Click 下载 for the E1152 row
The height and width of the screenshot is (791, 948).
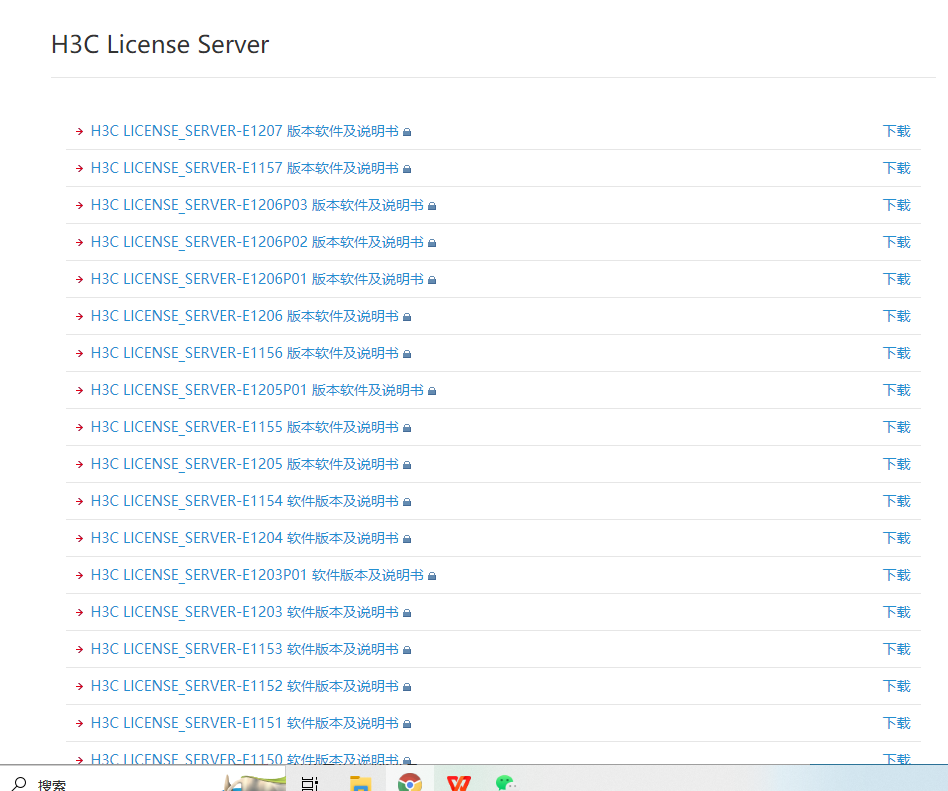coord(897,686)
